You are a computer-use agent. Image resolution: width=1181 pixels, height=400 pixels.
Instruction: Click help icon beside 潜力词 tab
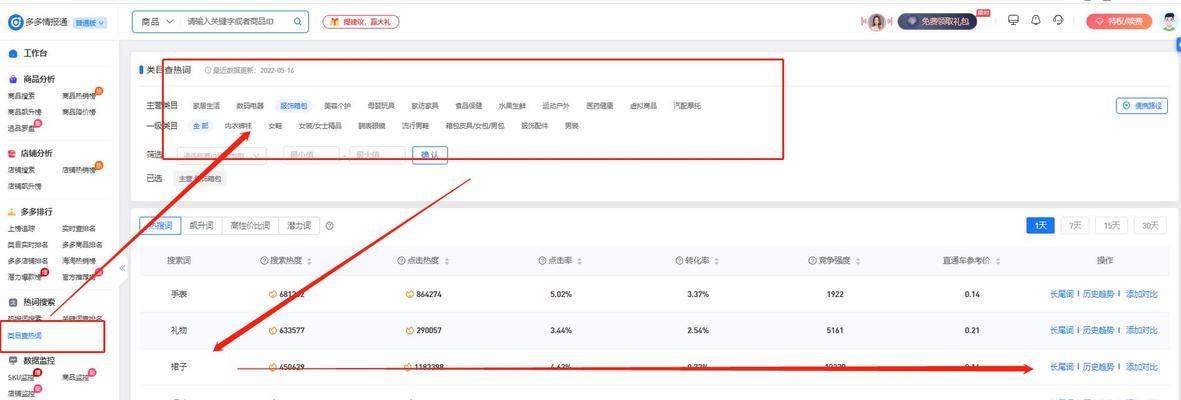[x=329, y=226]
